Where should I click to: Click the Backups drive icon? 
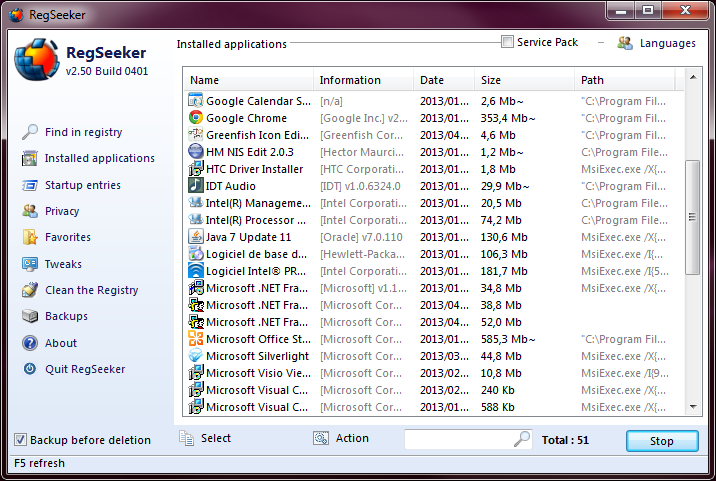[30, 316]
